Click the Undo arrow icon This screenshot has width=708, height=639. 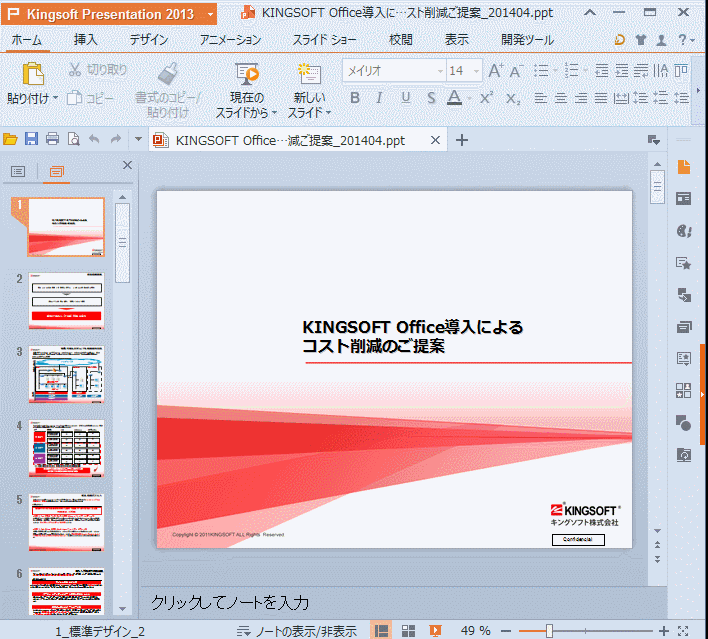click(x=94, y=139)
